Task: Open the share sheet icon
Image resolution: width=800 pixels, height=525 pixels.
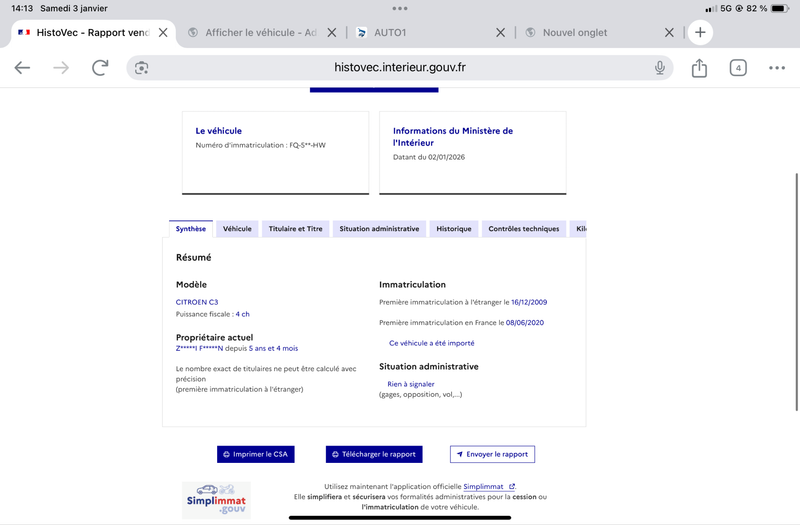Action: 699,68
